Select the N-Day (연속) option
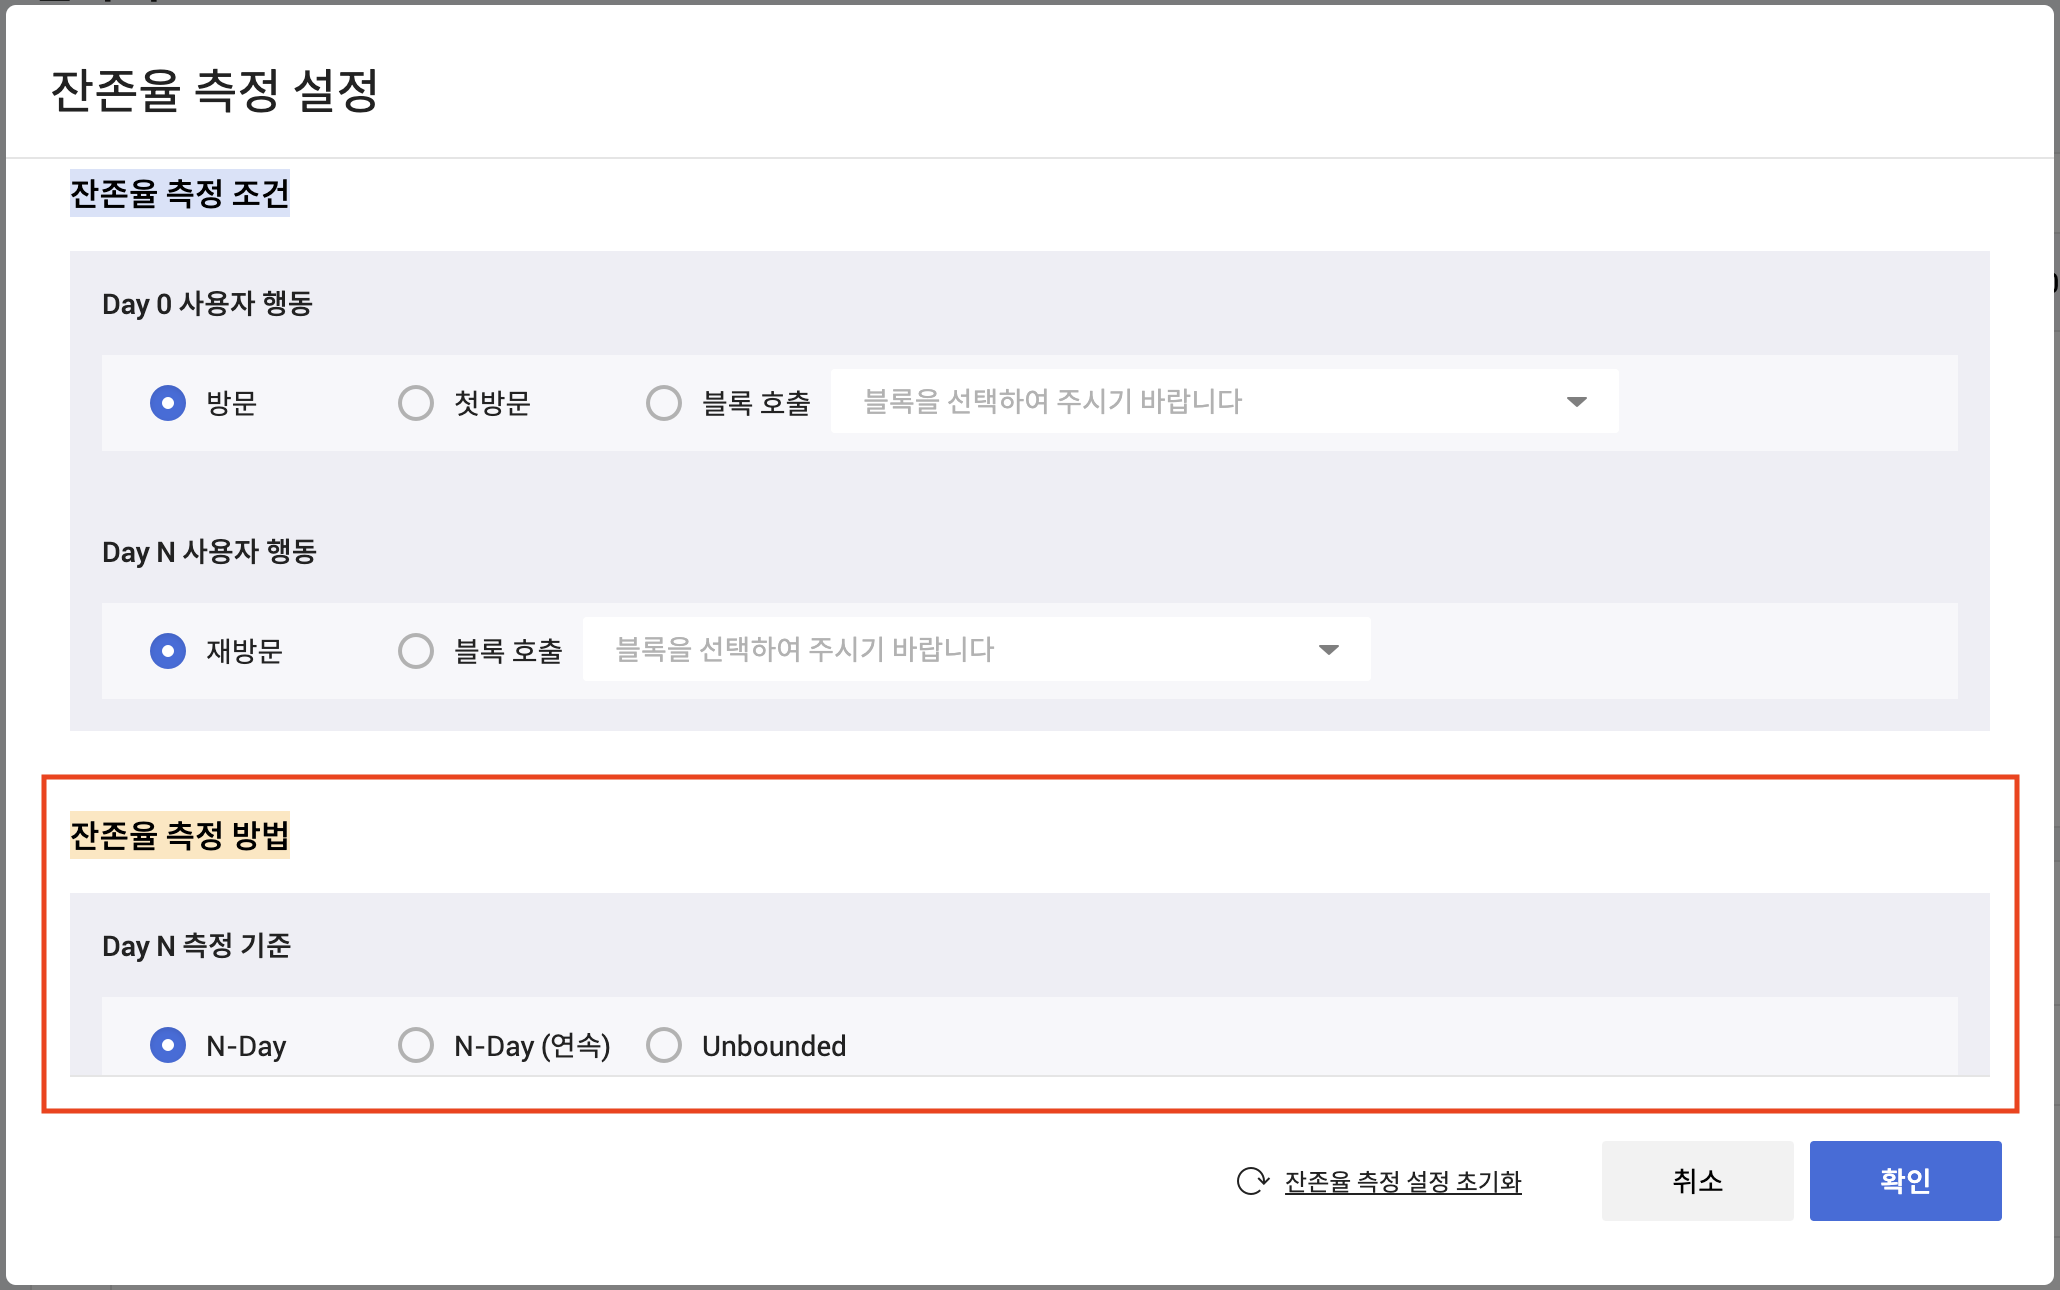 pos(416,1045)
